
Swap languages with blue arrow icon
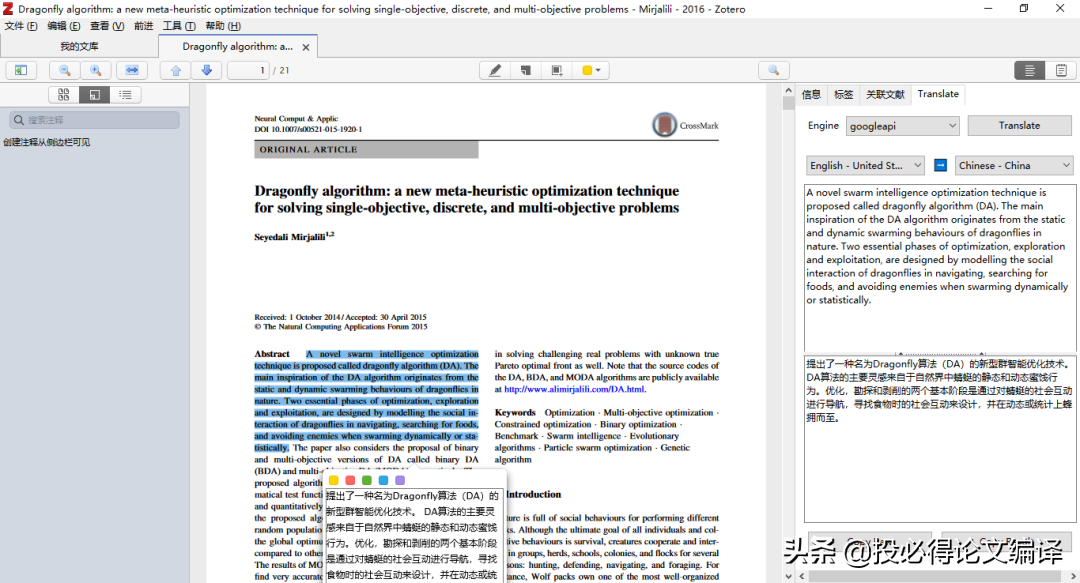(940, 165)
